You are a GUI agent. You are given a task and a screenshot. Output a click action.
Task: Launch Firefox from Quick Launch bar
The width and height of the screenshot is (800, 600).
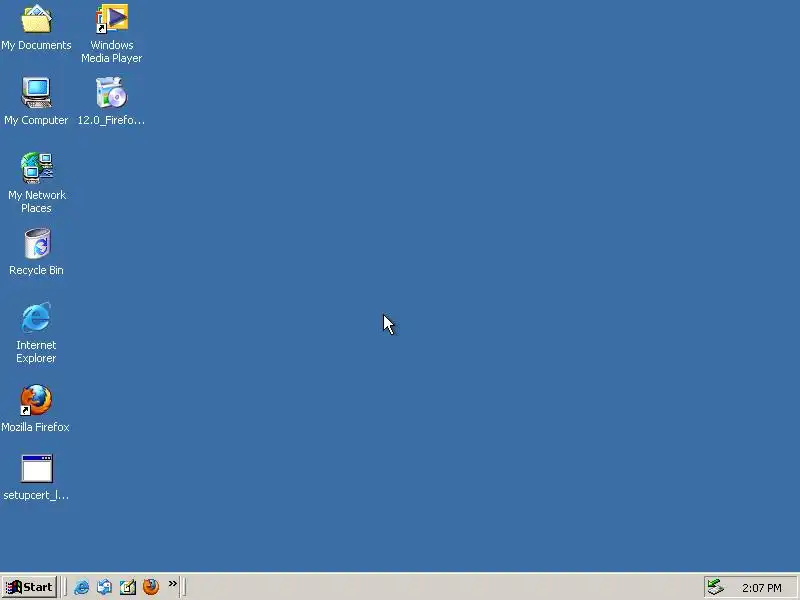tap(151, 587)
